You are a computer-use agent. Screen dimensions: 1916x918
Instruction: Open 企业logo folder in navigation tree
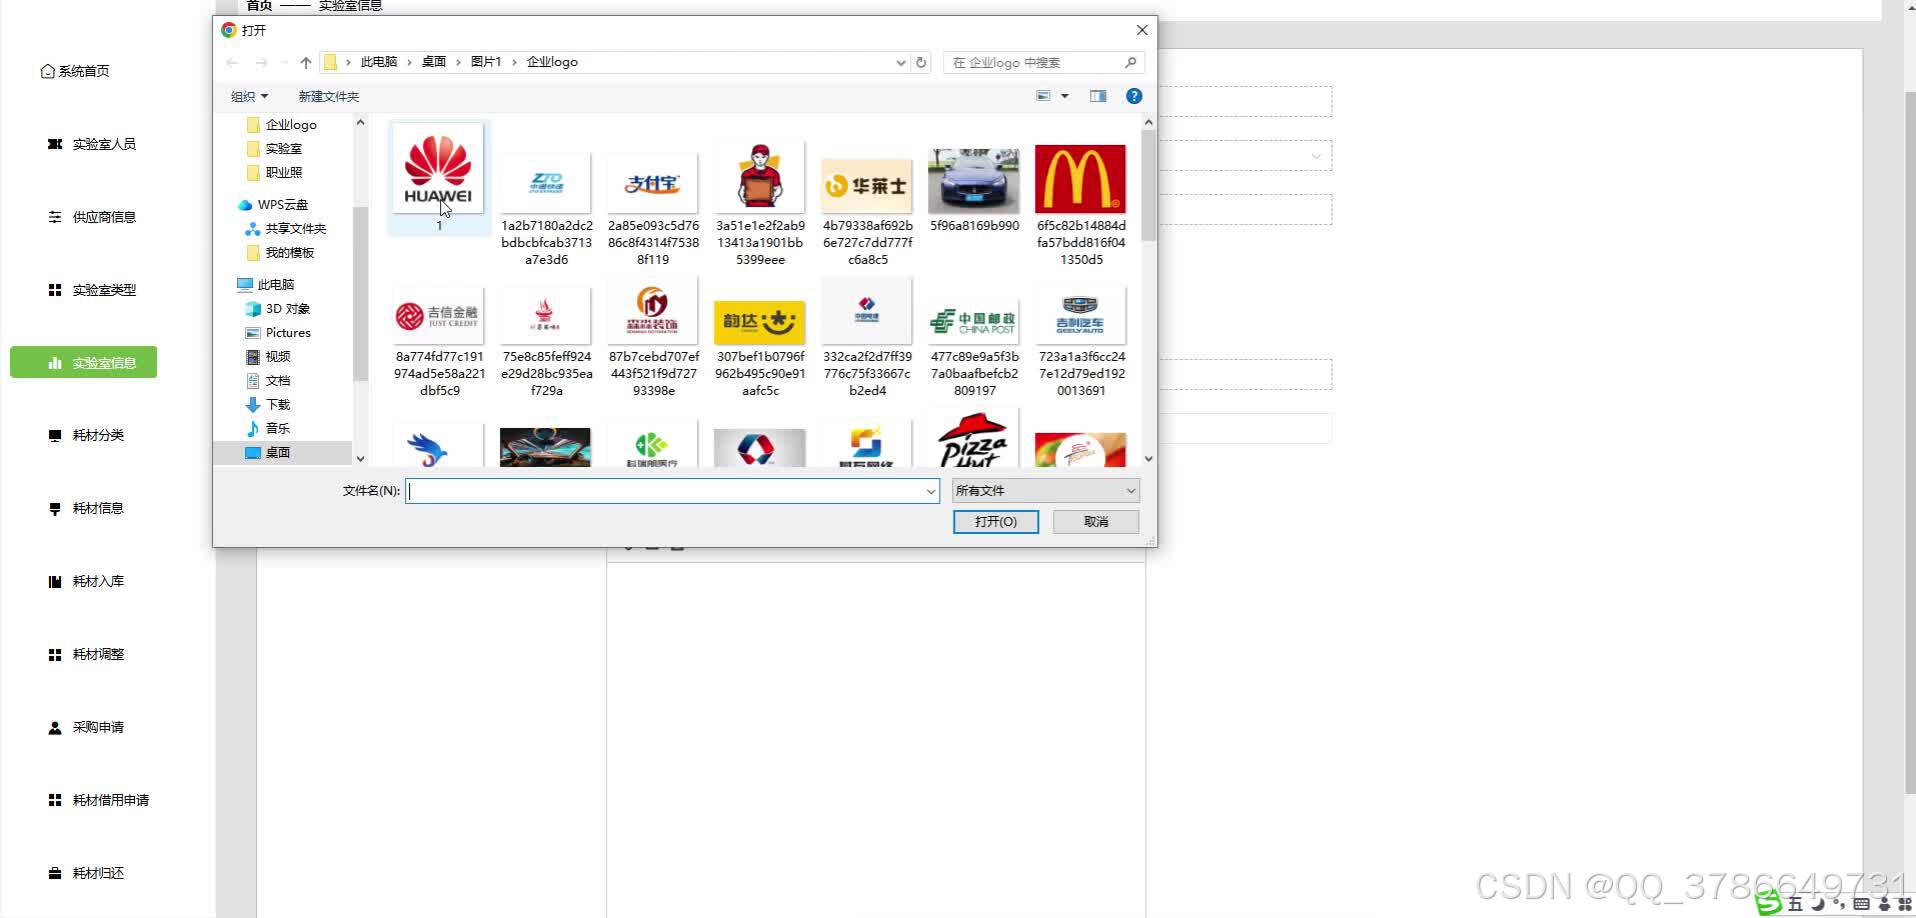[x=283, y=125]
